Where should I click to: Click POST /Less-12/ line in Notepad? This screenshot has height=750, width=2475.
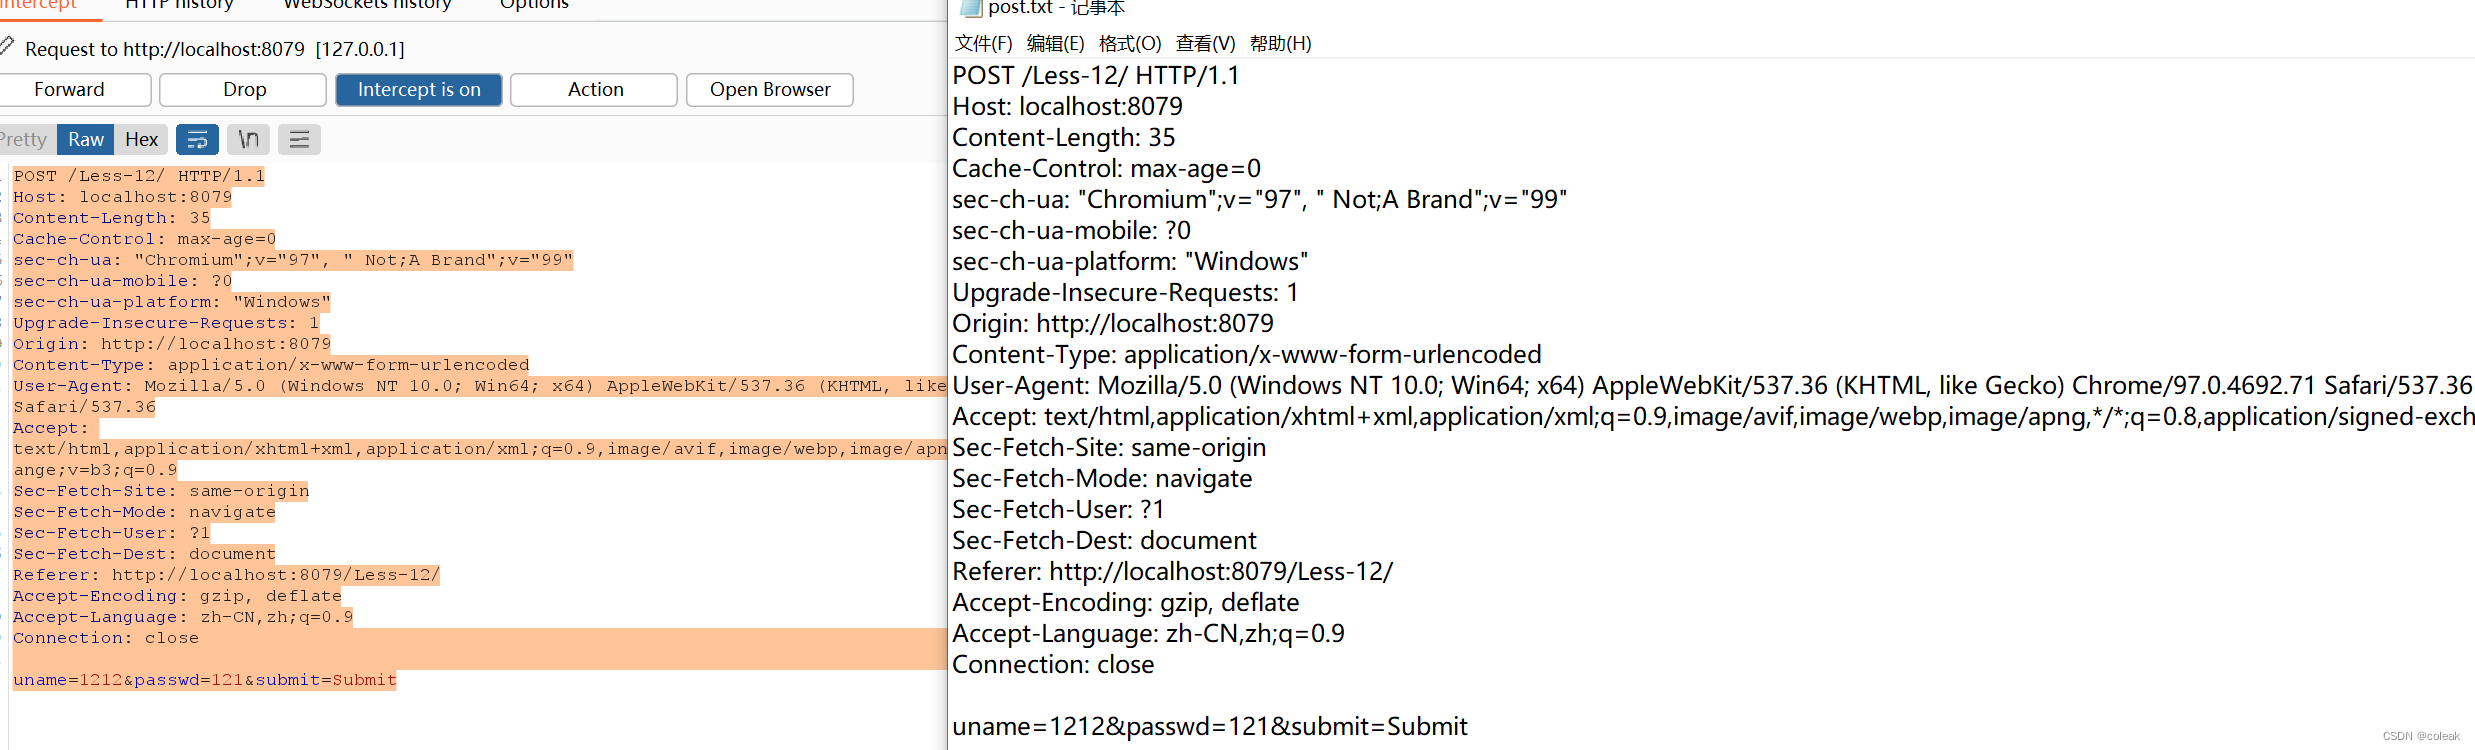coord(1096,75)
